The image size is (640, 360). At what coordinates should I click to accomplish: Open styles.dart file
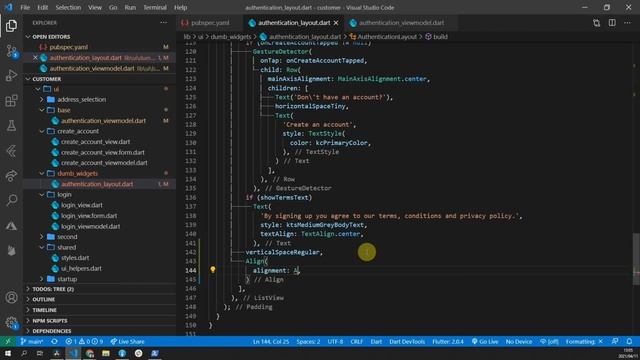coord(75,258)
